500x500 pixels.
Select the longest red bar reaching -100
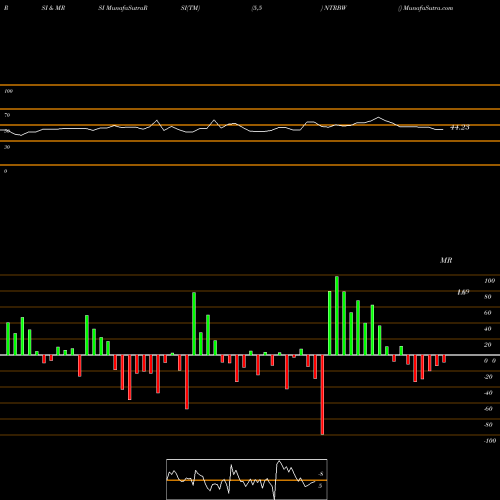322,395
